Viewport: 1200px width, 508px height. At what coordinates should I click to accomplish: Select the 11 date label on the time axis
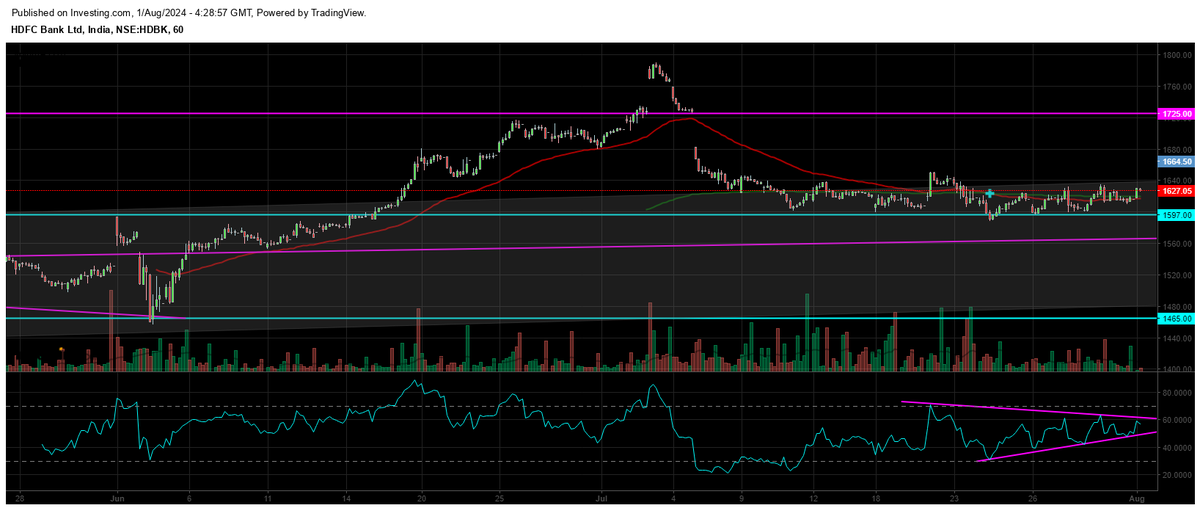coord(268,496)
